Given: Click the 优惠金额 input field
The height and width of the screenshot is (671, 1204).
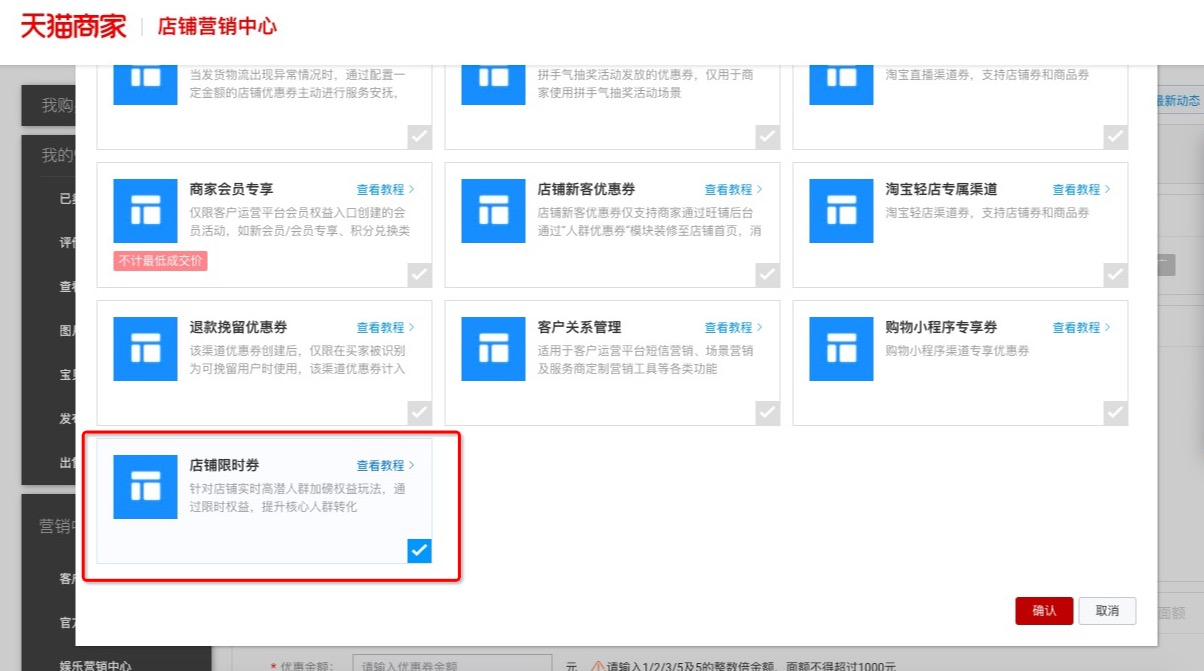Looking at the screenshot, I should (x=452, y=664).
